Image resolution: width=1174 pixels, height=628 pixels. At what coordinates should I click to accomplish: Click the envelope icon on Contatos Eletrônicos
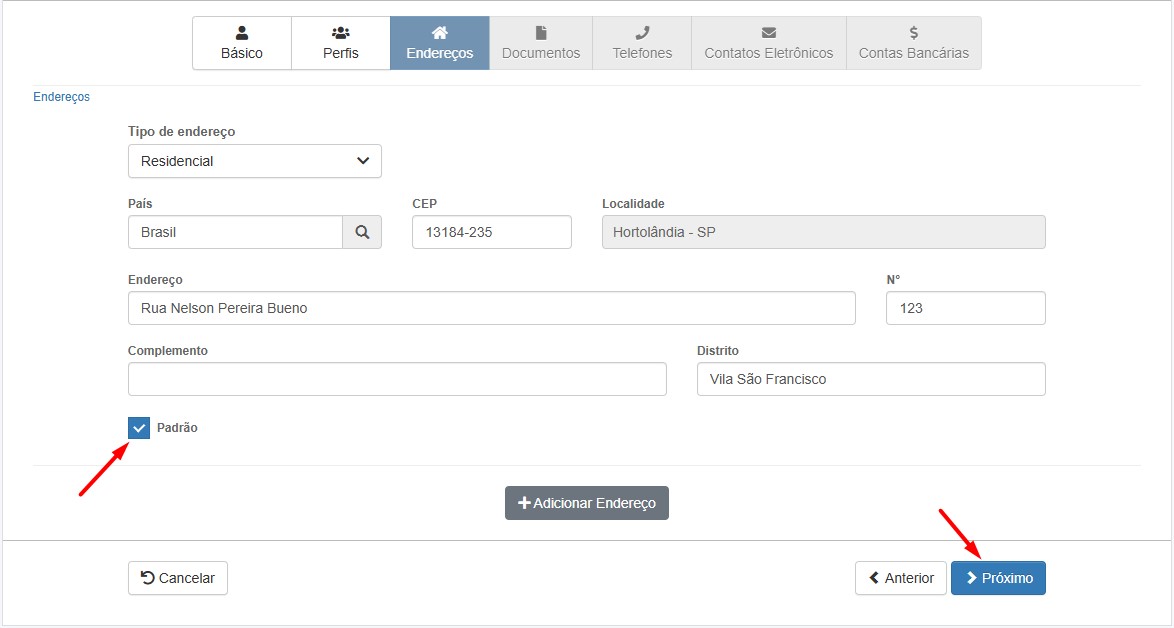point(768,33)
